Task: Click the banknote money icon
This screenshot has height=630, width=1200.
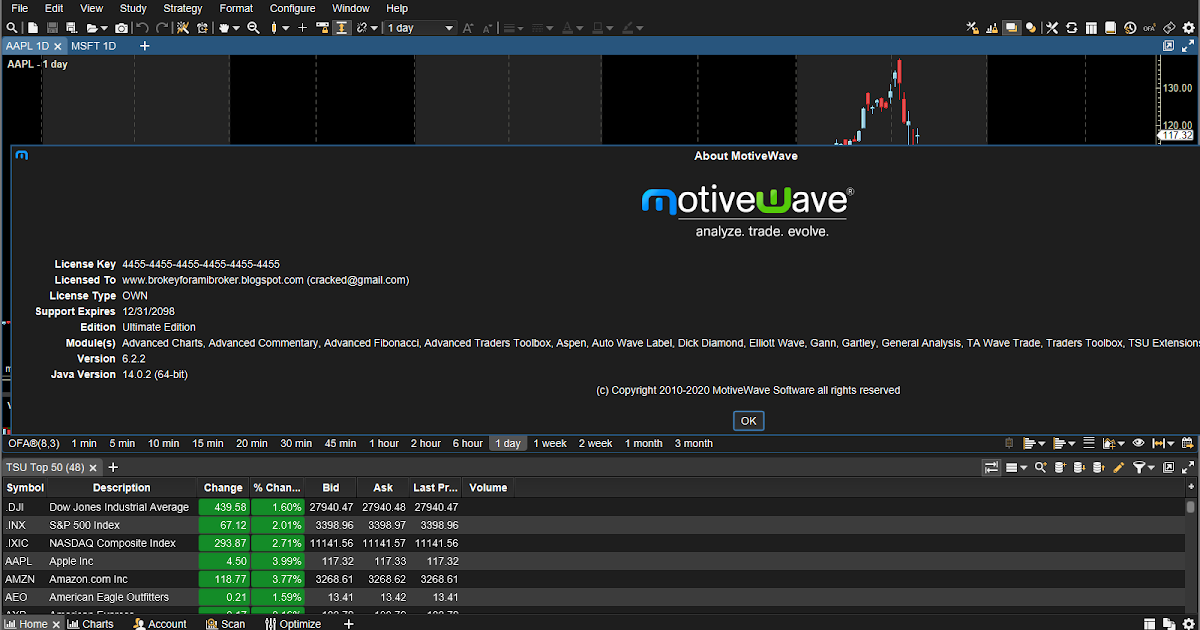Action: [1170, 28]
